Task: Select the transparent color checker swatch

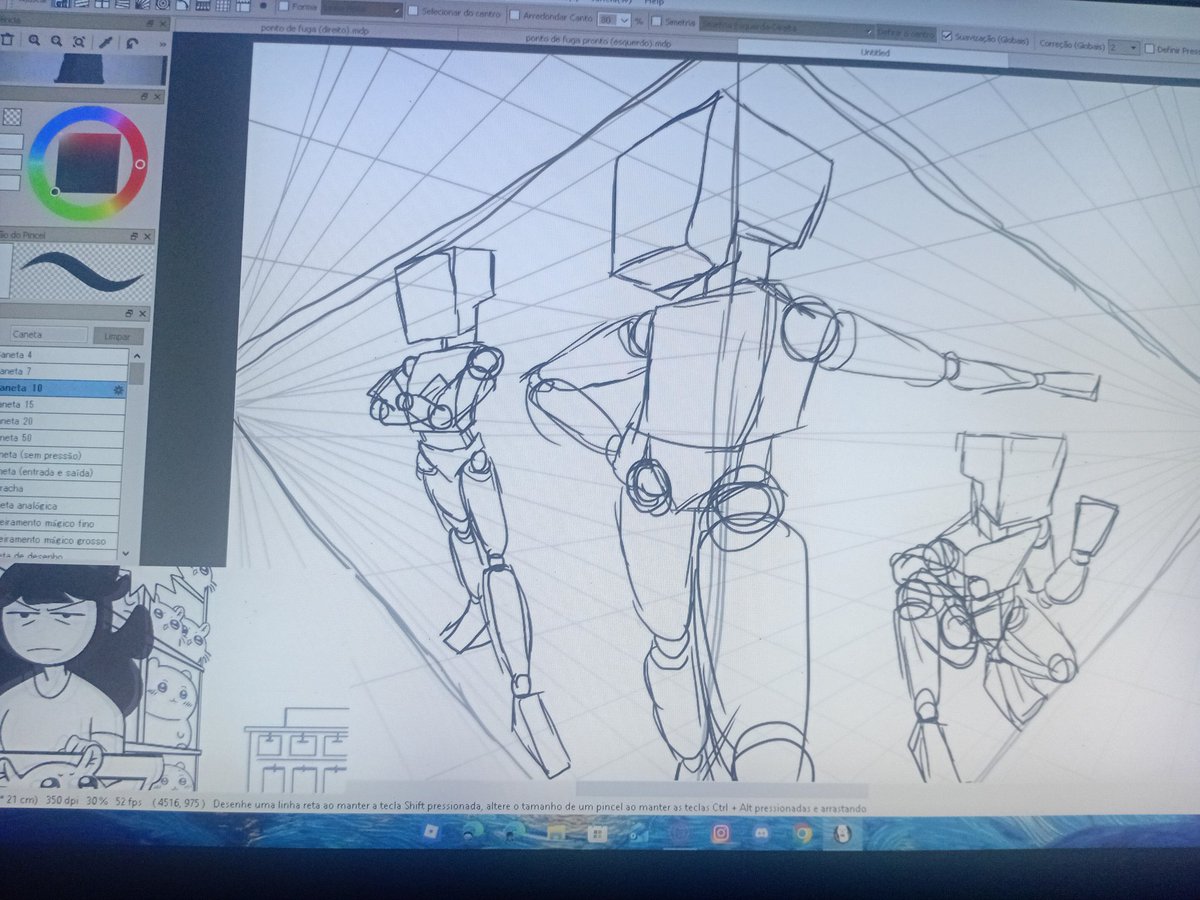Action: click(x=11, y=117)
